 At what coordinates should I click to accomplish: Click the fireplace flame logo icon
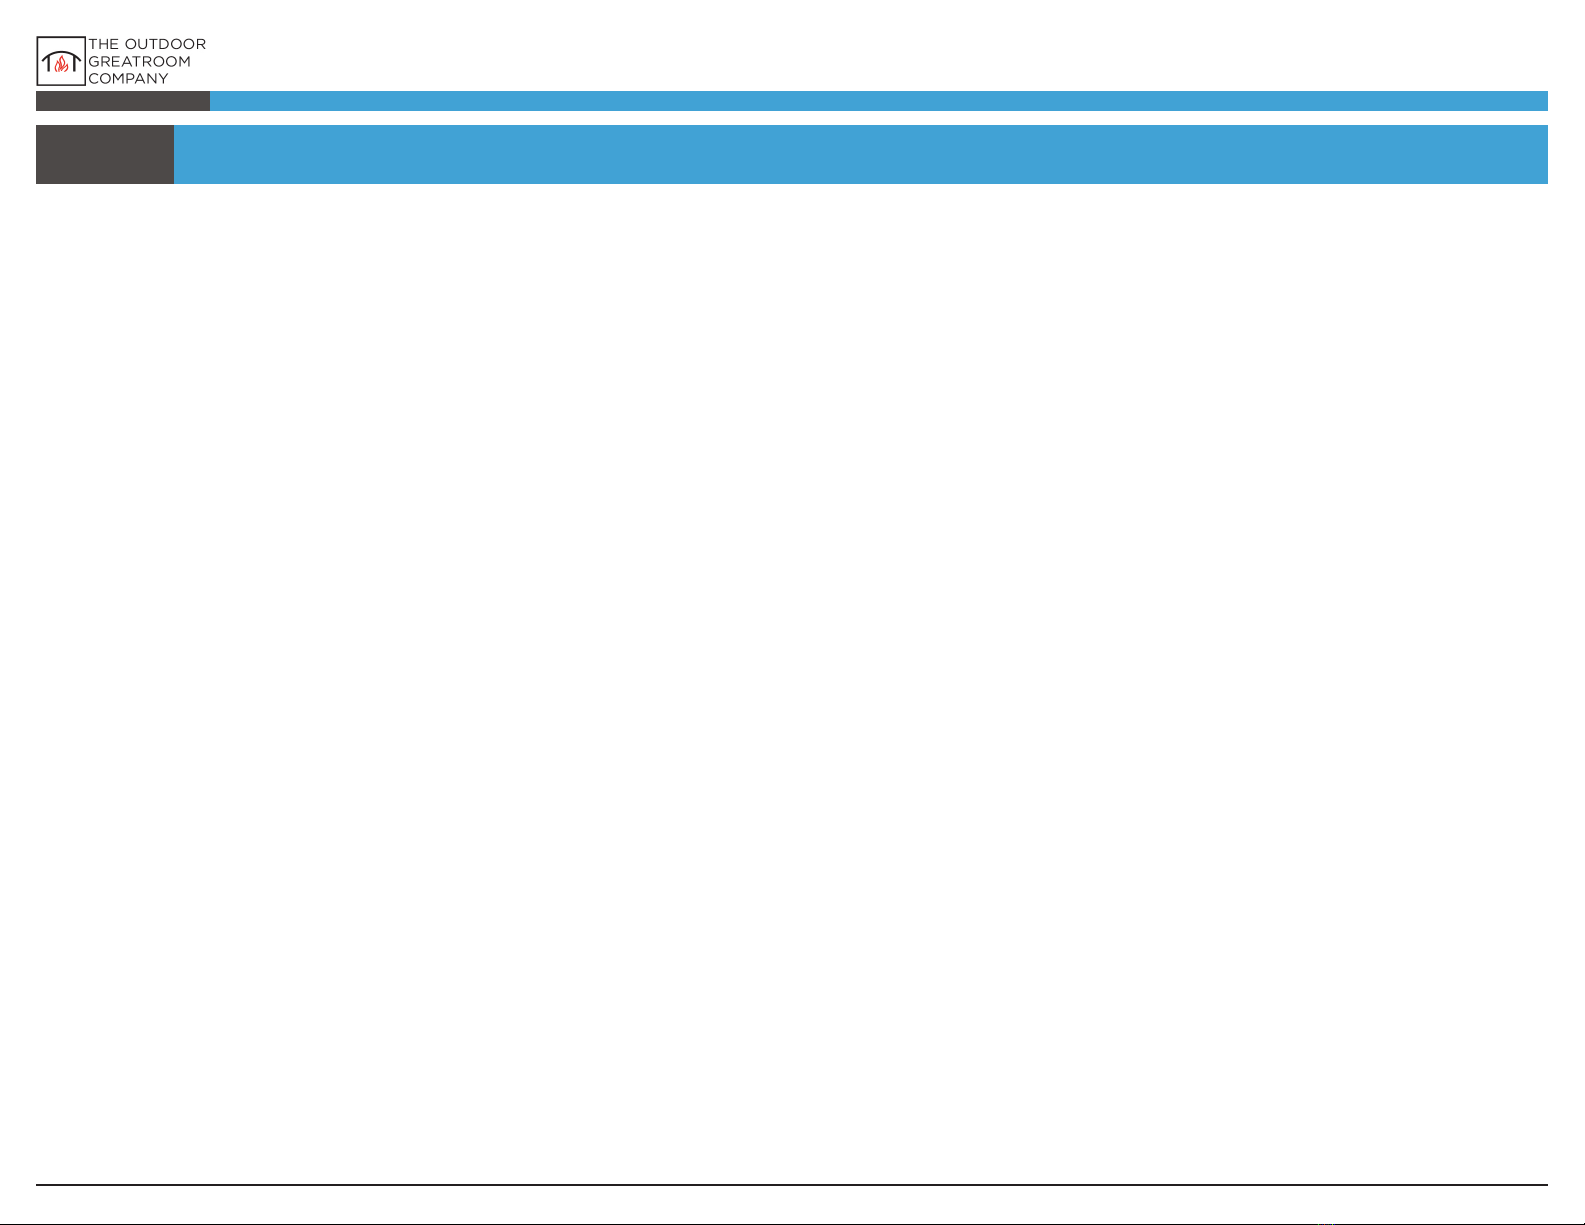(61, 61)
